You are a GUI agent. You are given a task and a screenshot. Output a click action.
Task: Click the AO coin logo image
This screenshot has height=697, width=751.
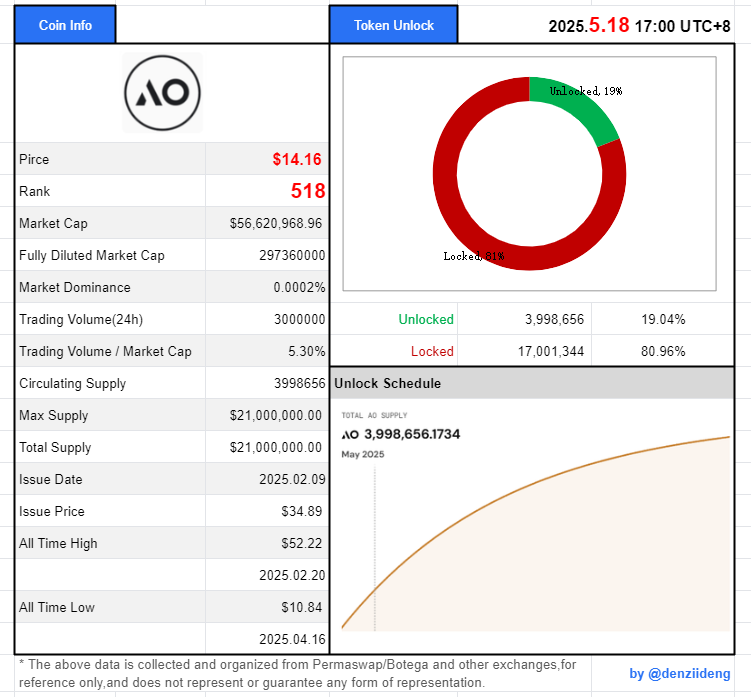click(162, 93)
